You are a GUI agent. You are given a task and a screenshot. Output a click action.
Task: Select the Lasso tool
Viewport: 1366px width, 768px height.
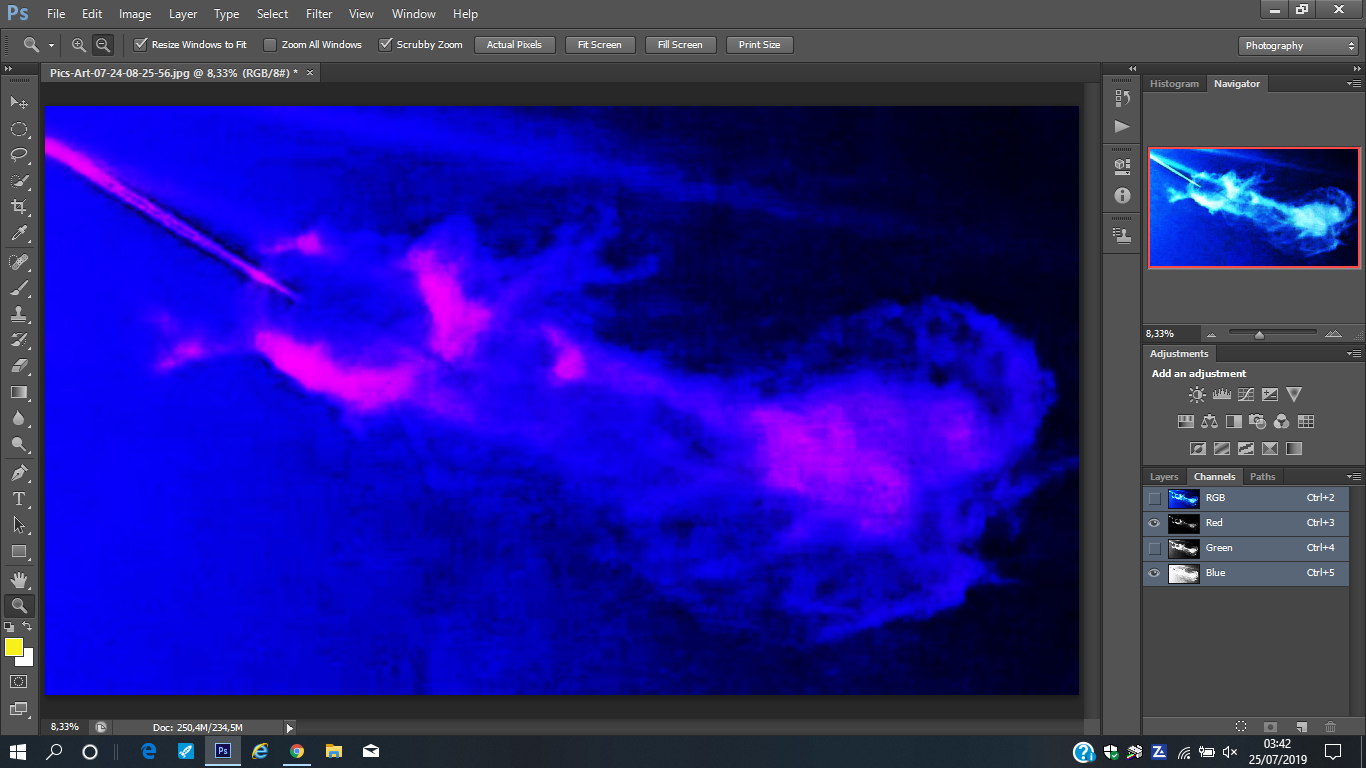pyautogui.click(x=18, y=155)
